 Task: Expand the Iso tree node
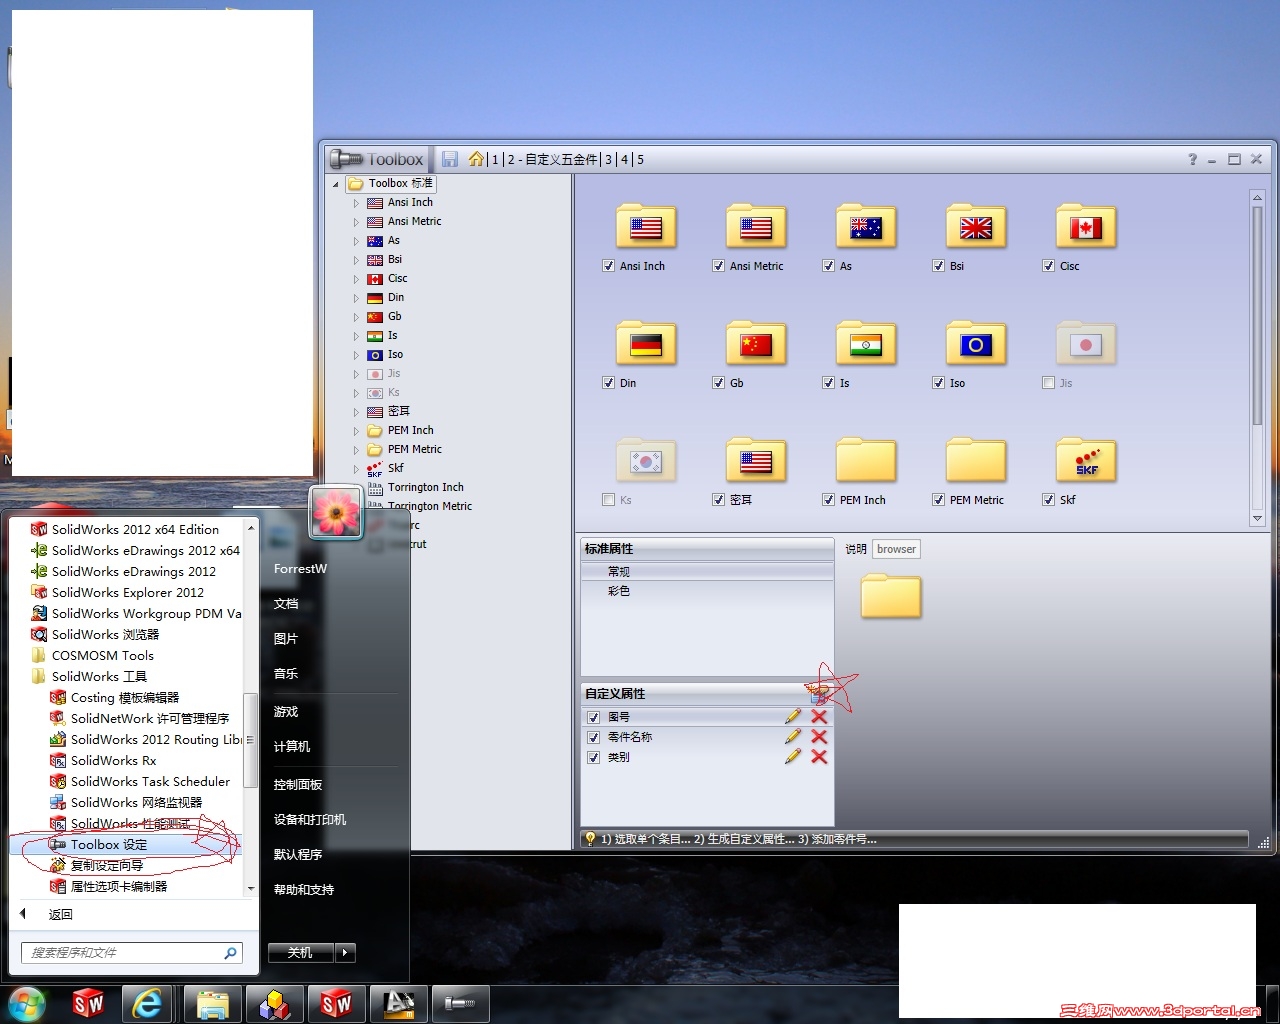tap(355, 355)
